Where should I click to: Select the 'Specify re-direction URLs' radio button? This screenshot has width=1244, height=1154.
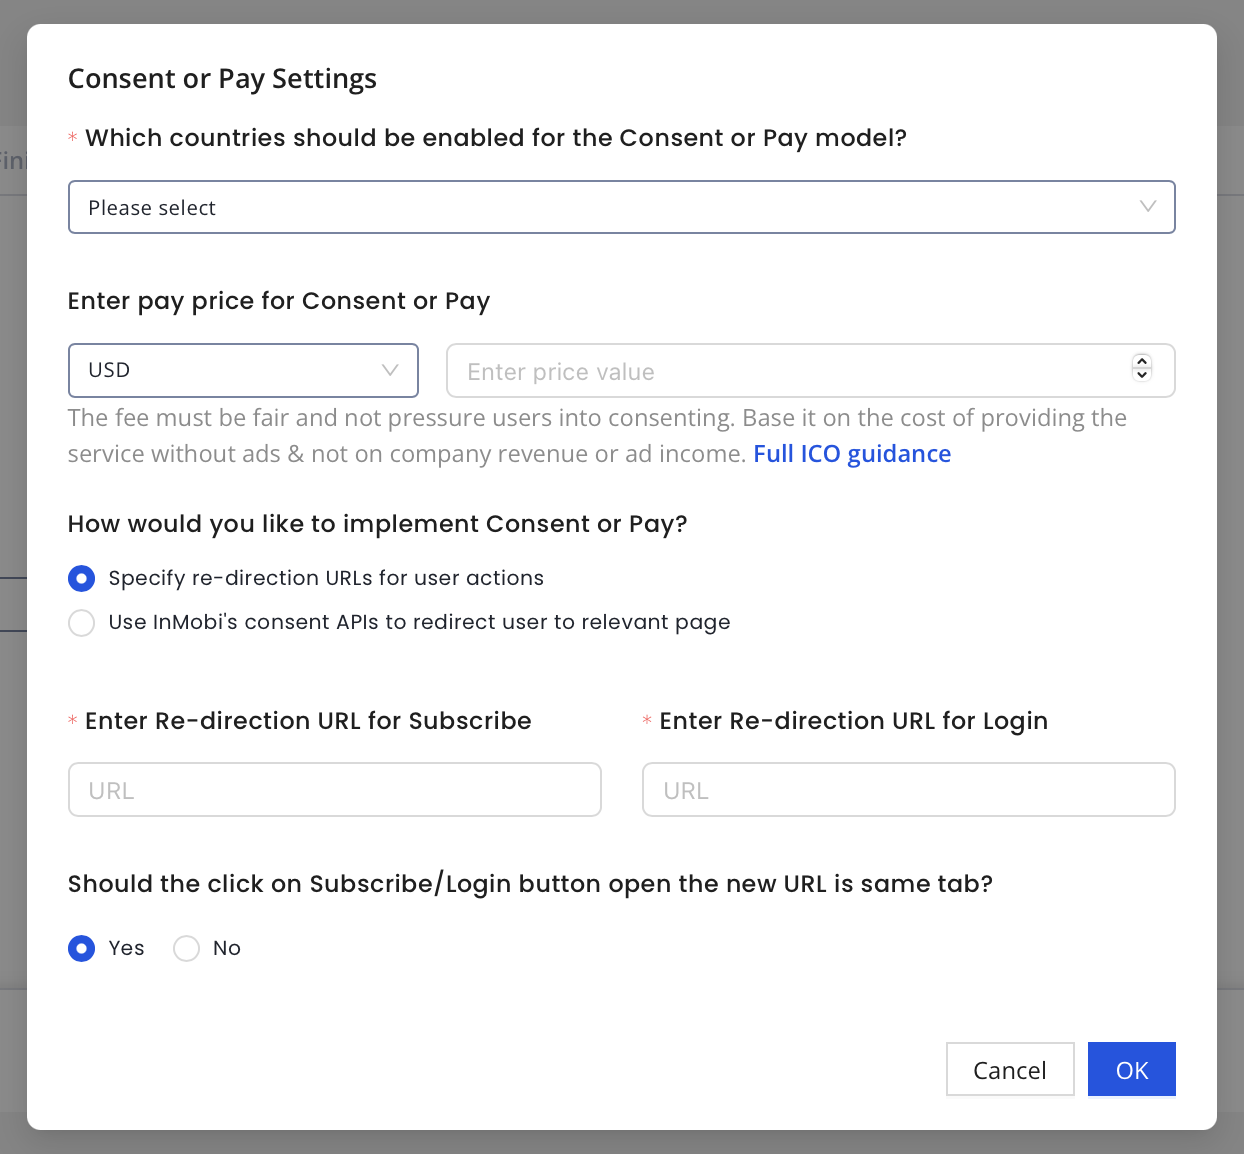(82, 579)
